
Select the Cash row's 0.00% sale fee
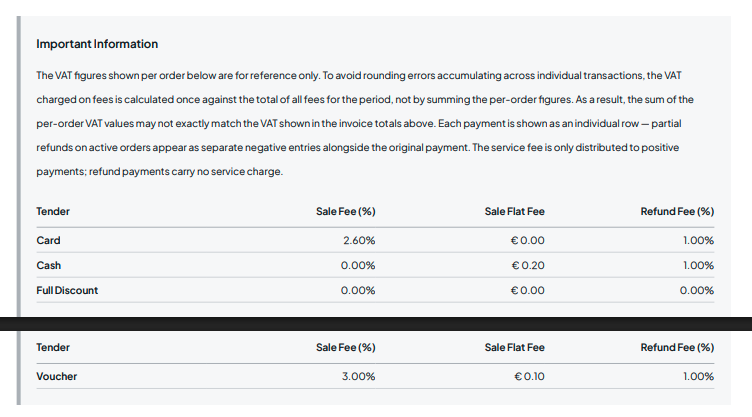(358, 266)
